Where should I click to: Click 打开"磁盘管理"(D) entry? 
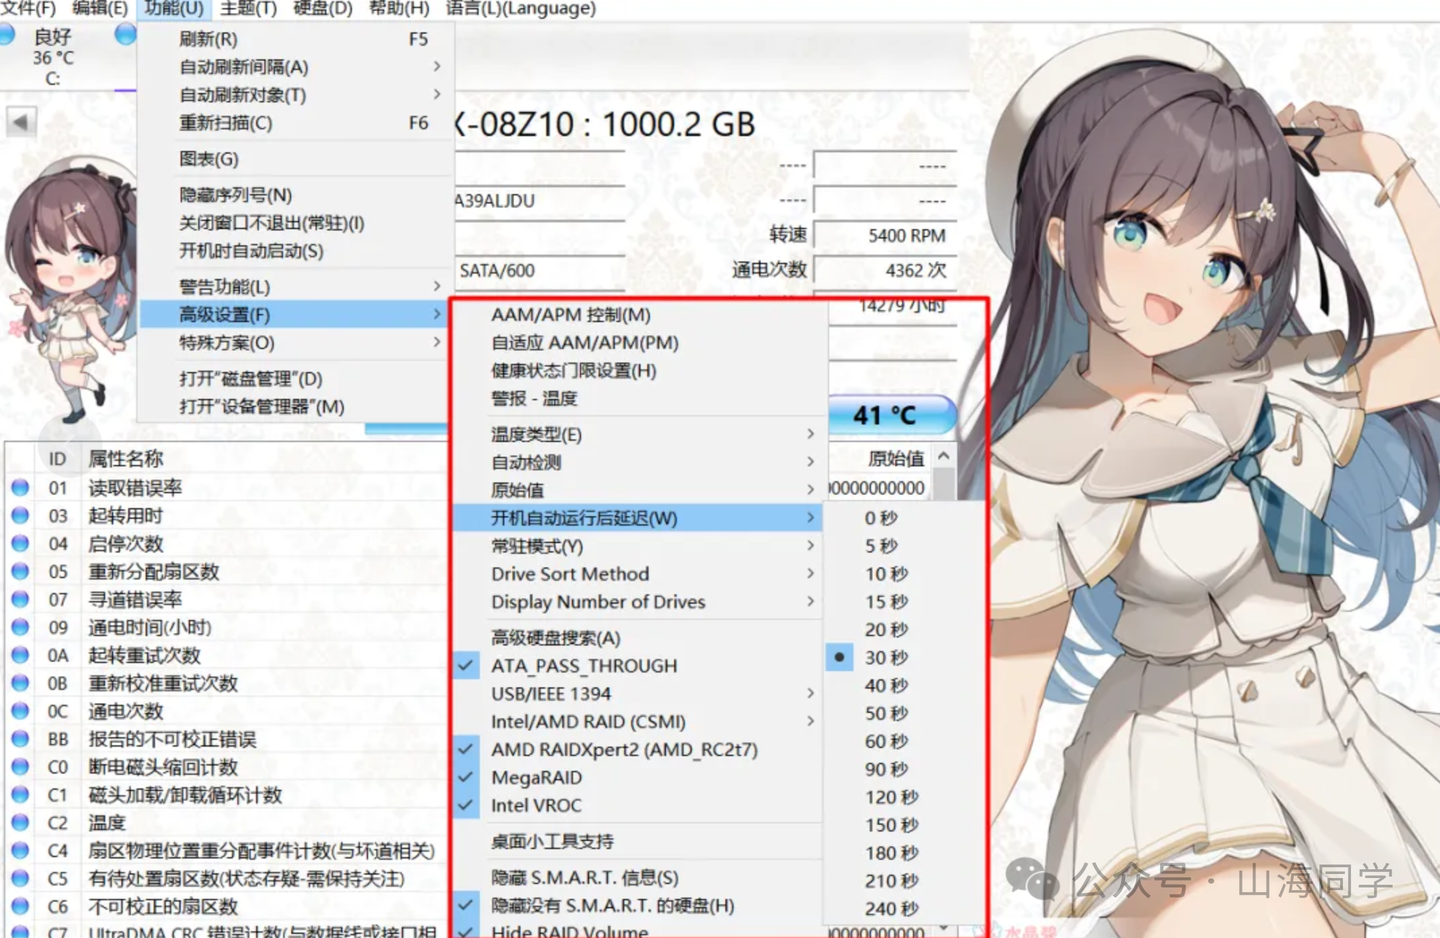[x=295, y=379]
